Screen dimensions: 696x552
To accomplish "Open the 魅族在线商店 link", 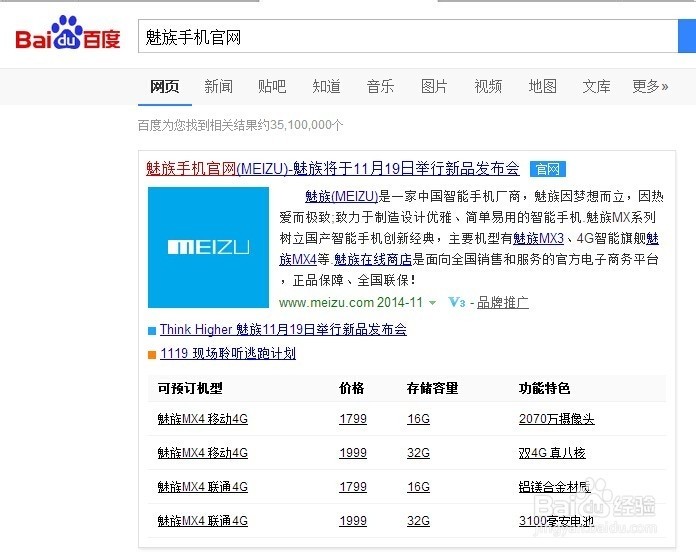I will point(373,259).
